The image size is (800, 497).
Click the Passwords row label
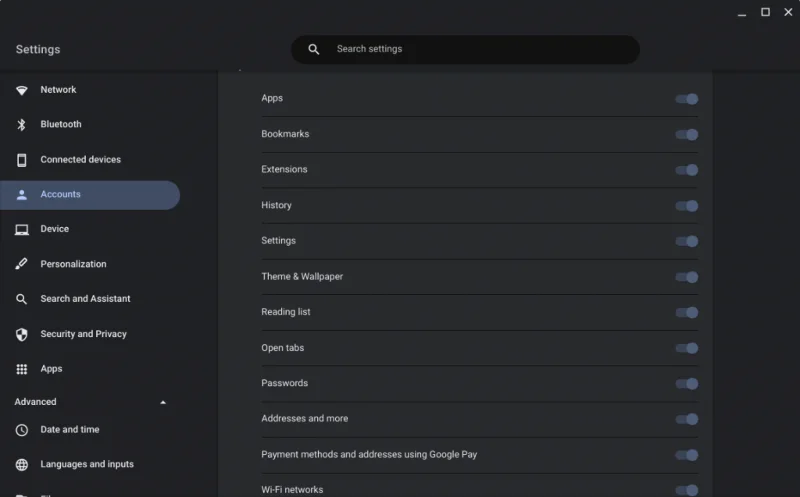285,383
